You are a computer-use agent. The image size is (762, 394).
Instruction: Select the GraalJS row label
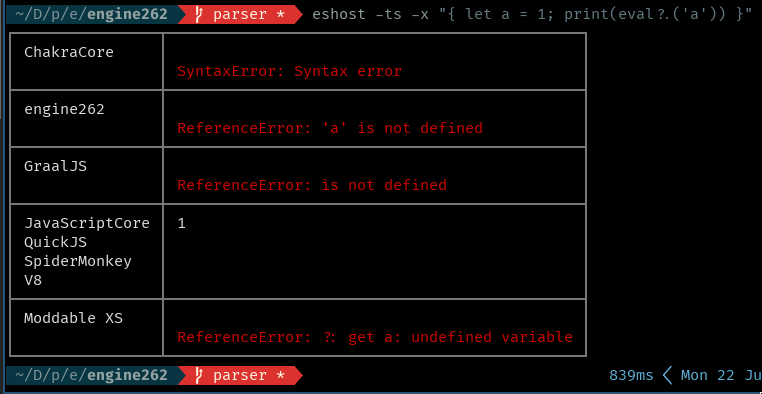click(55, 167)
